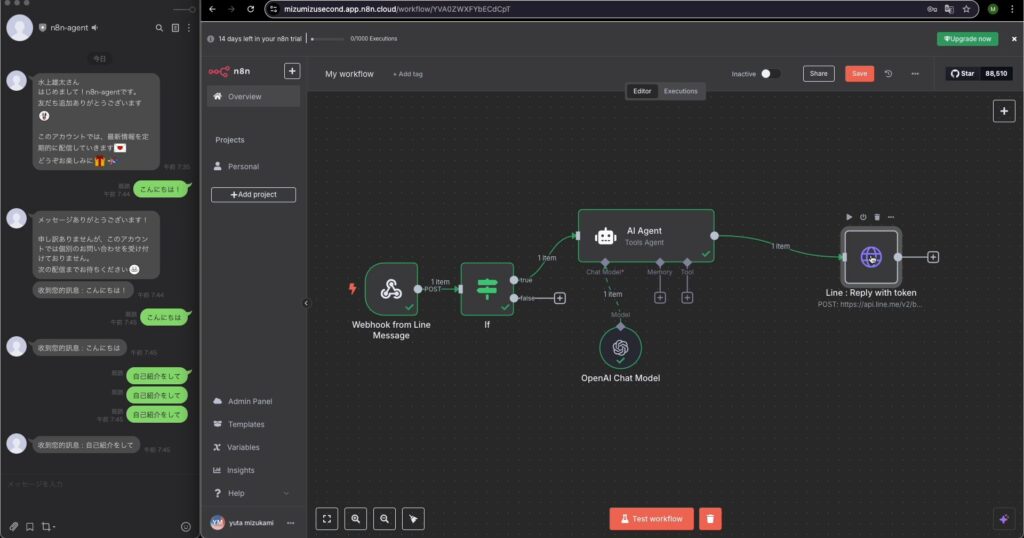Switch to the Executions tab

tap(680, 91)
